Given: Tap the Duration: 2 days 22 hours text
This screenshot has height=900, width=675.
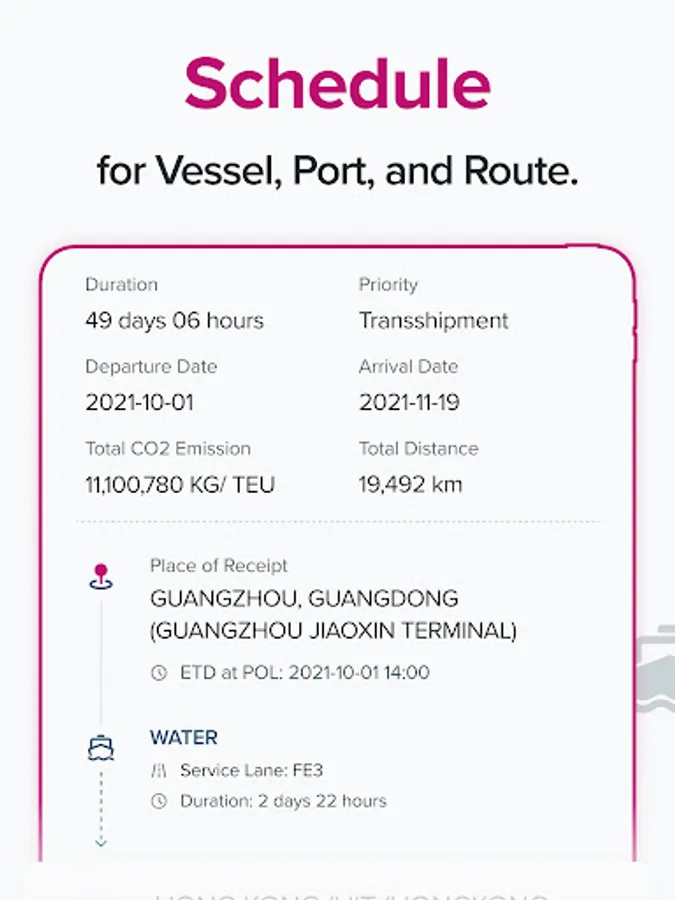Looking at the screenshot, I should pos(283,801).
